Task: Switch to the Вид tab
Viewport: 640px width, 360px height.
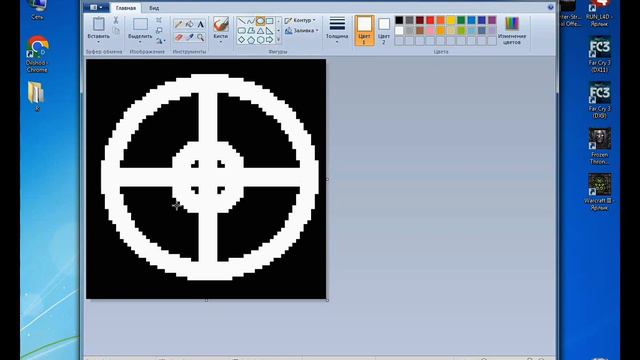Action: click(154, 8)
